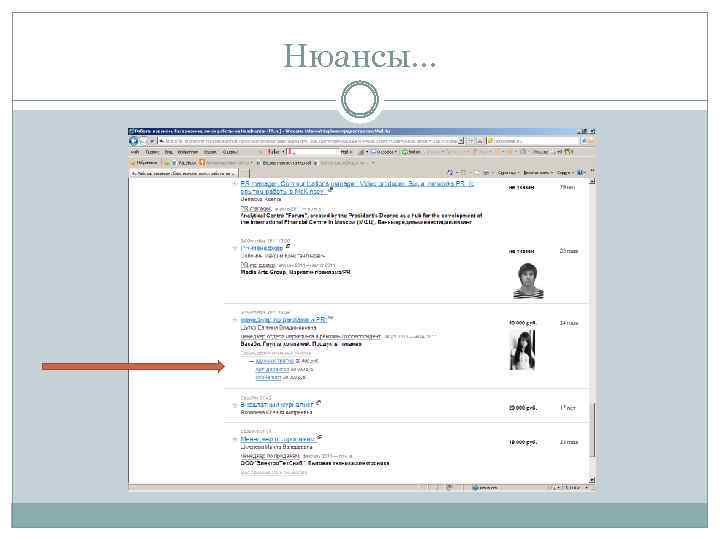
Task: Click the 25 000 руб. salary text
Action: (523, 408)
